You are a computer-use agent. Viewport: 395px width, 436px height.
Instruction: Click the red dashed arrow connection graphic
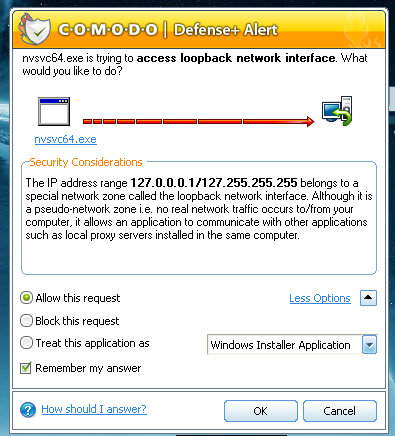click(x=199, y=121)
